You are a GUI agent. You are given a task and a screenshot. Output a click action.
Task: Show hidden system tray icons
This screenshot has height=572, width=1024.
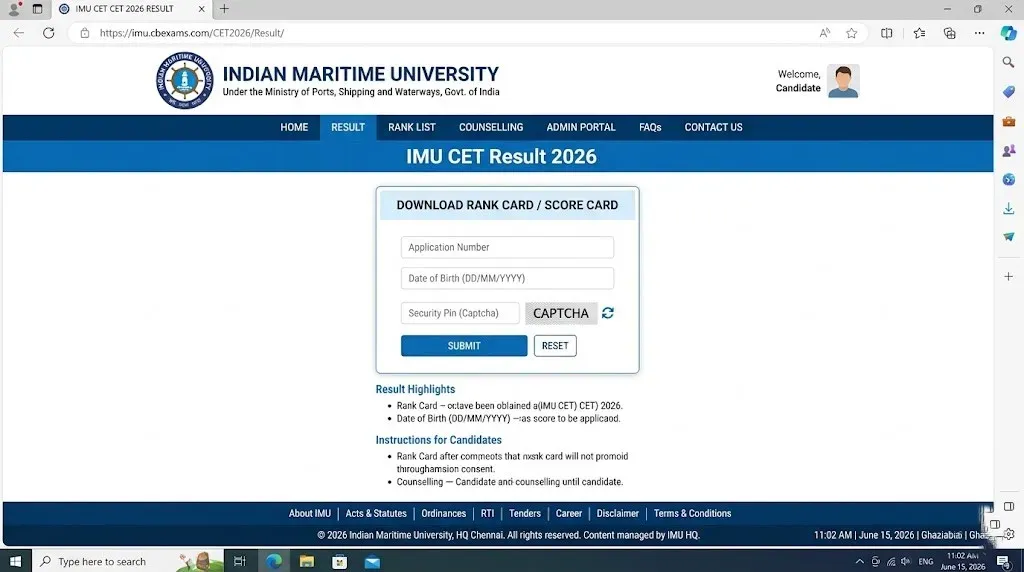859,562
